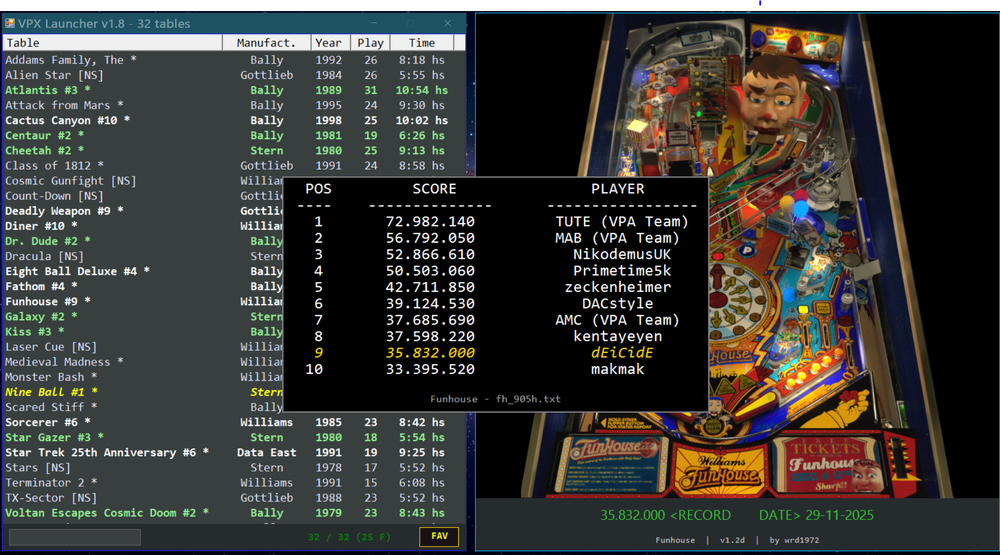Select Voltan Escapes Cosmic Doom #2 row
Image resolution: width=1000 pixels, height=555 pixels.
pos(234,513)
